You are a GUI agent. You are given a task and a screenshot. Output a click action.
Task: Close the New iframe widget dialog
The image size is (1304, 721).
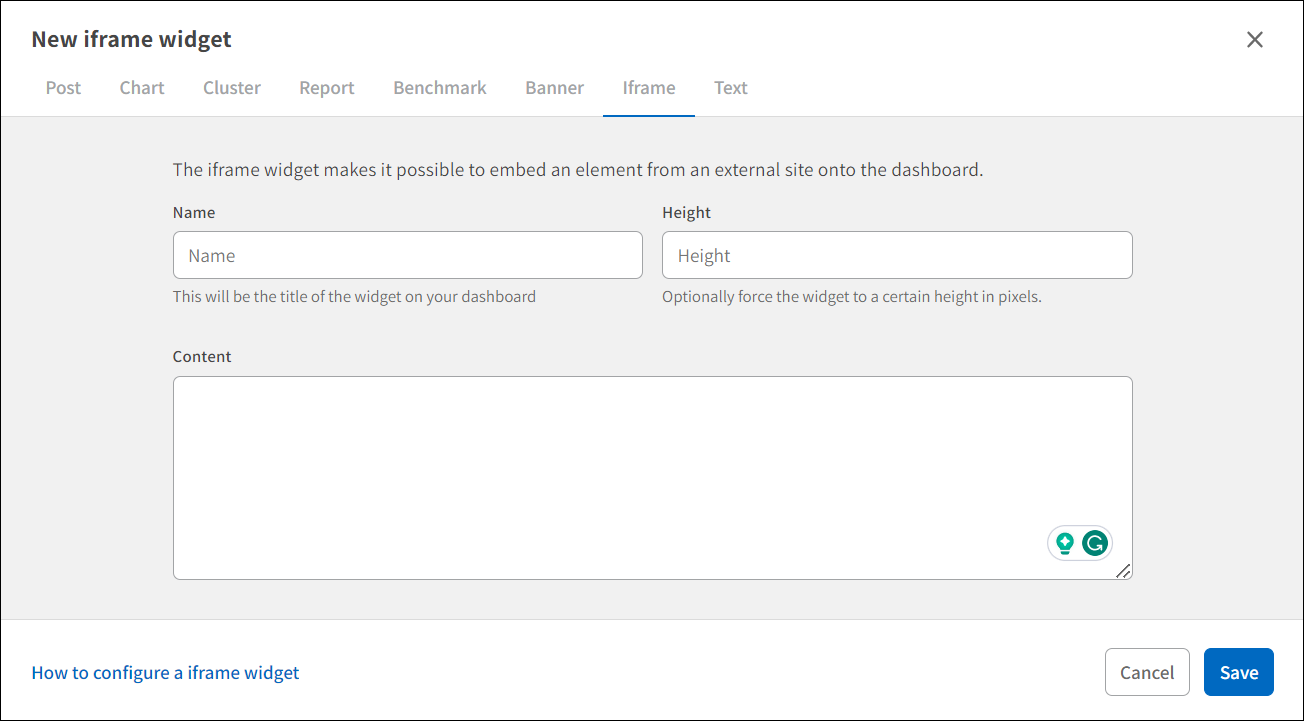pyautogui.click(x=1255, y=39)
